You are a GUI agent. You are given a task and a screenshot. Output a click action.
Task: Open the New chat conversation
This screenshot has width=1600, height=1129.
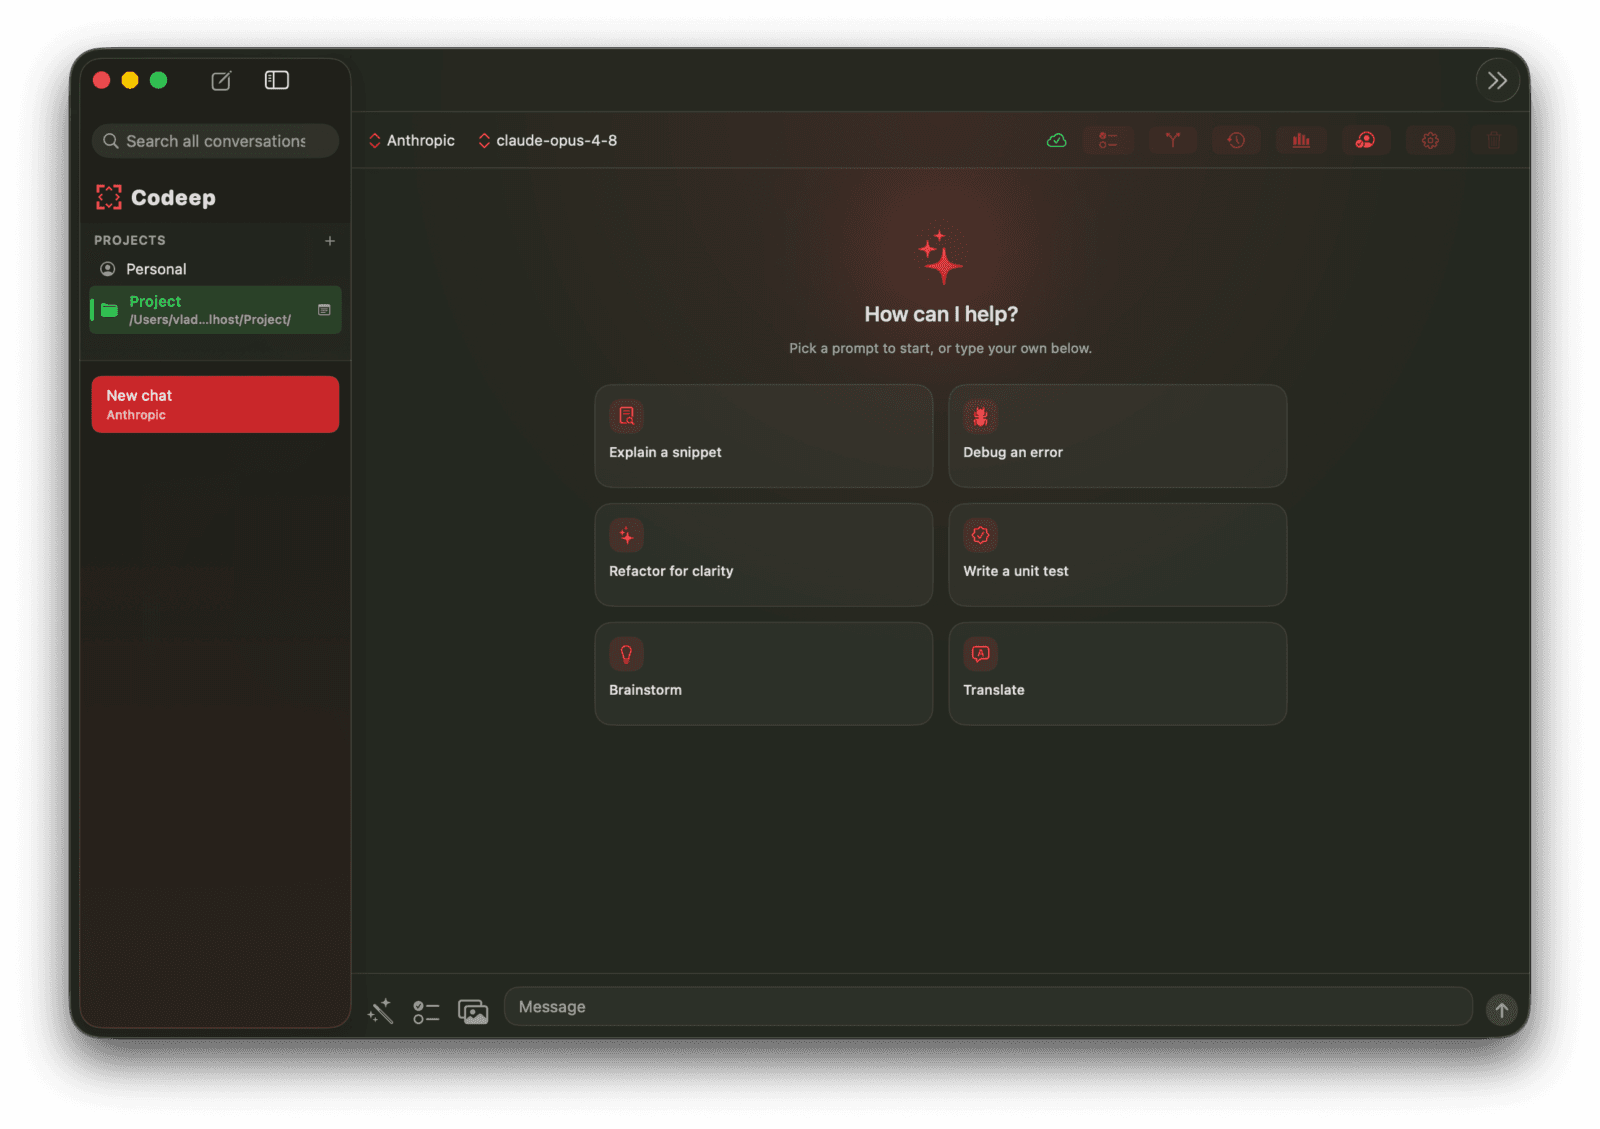tap(215, 404)
